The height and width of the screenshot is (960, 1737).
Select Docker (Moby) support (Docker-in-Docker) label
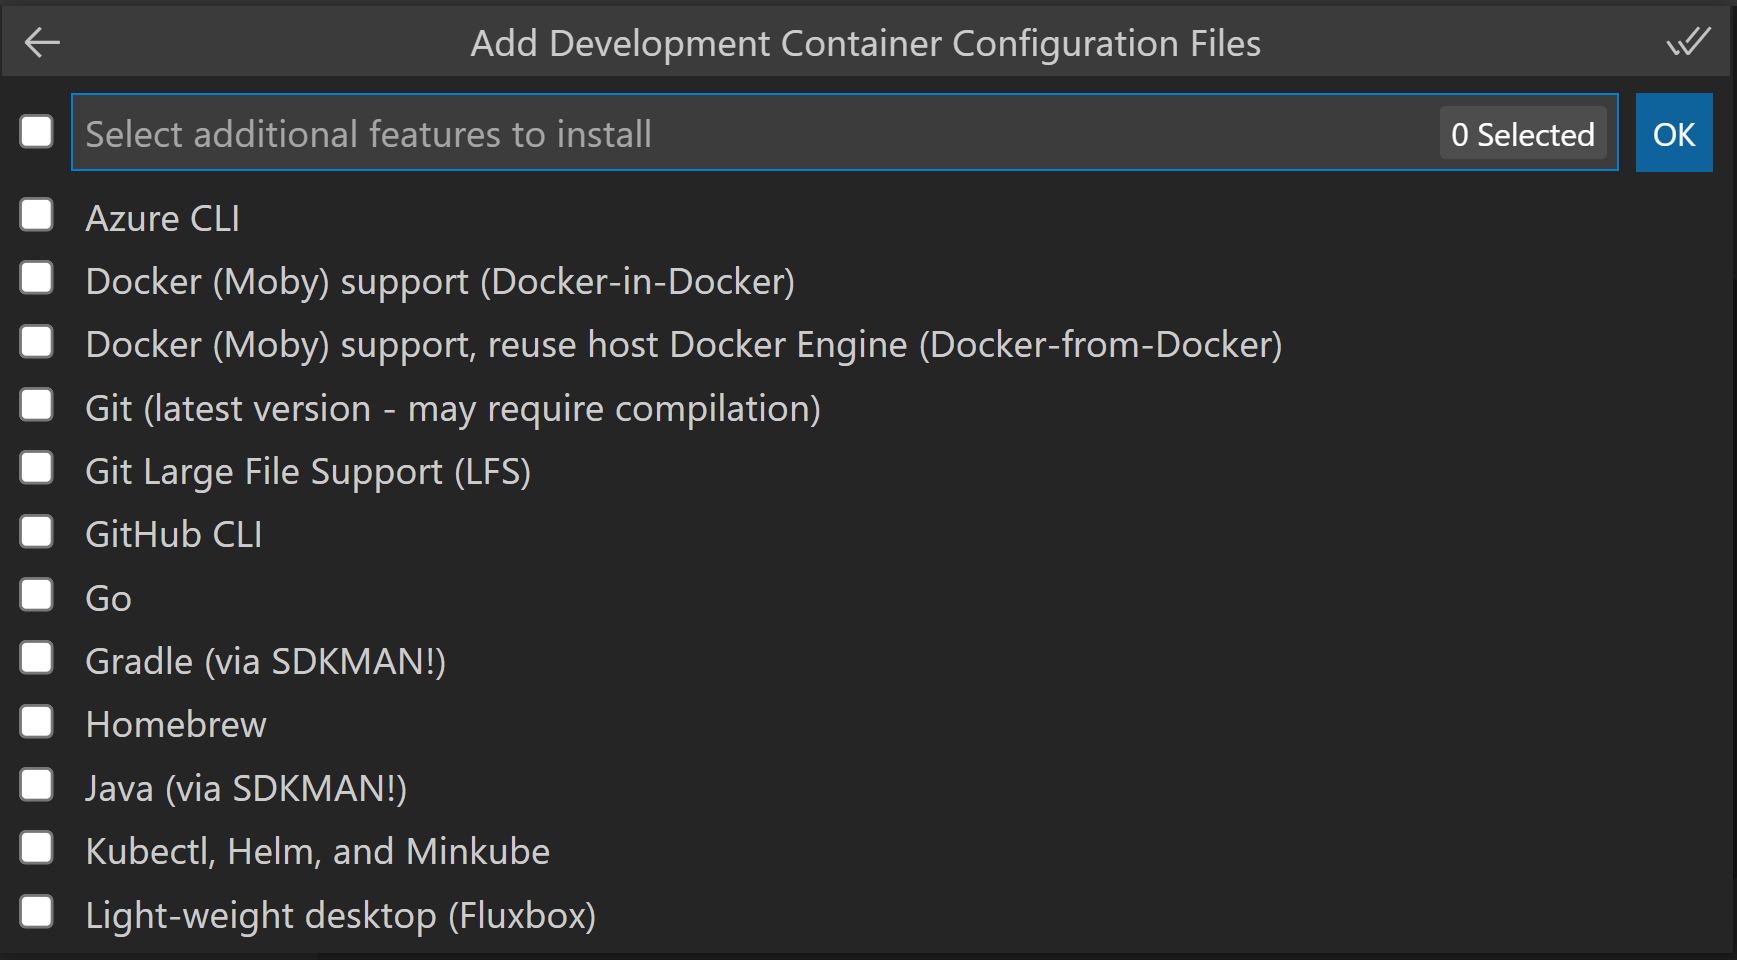440,282
